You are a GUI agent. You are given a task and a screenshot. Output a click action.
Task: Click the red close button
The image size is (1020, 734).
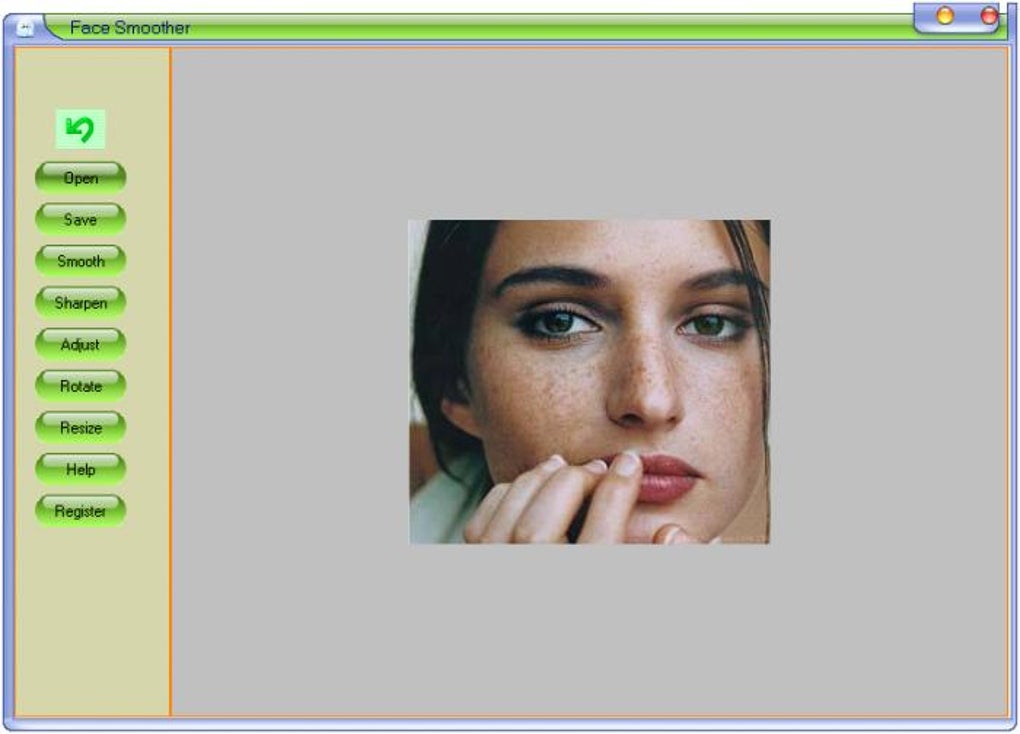(989, 15)
